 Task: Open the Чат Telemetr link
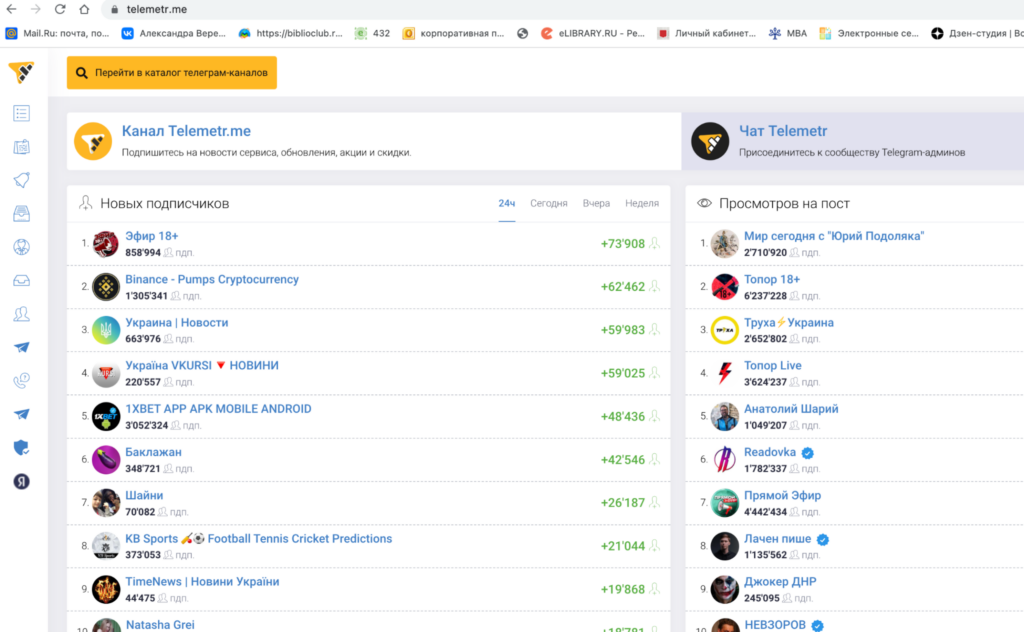tap(783, 131)
